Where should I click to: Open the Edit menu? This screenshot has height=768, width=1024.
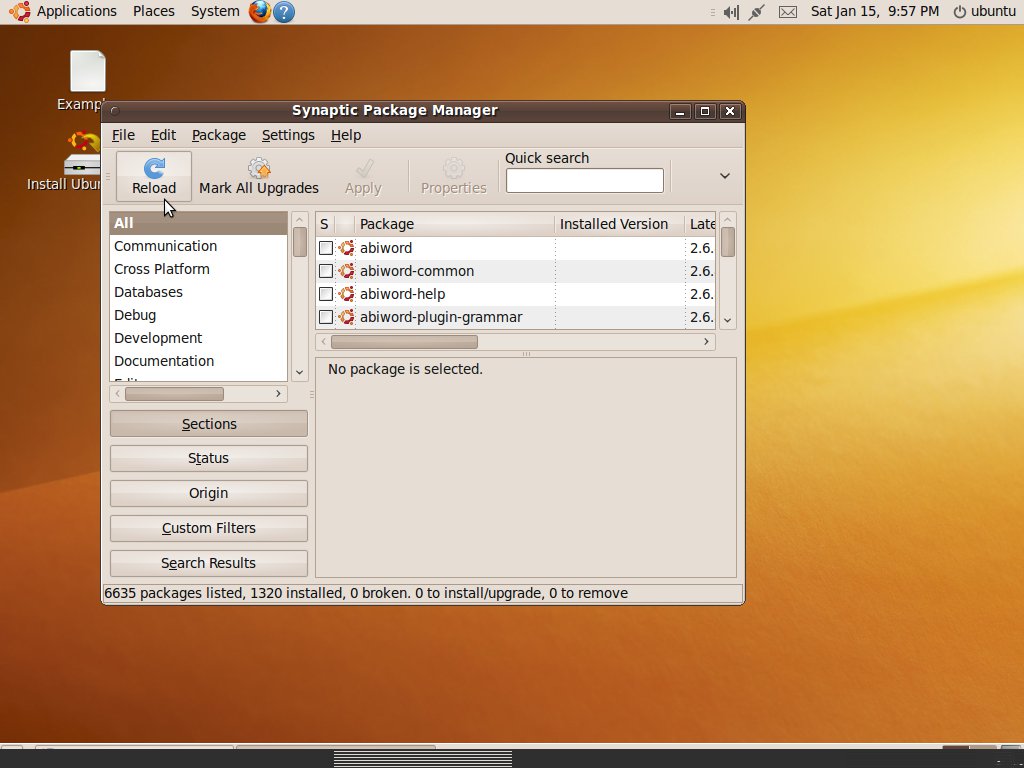[x=163, y=135]
